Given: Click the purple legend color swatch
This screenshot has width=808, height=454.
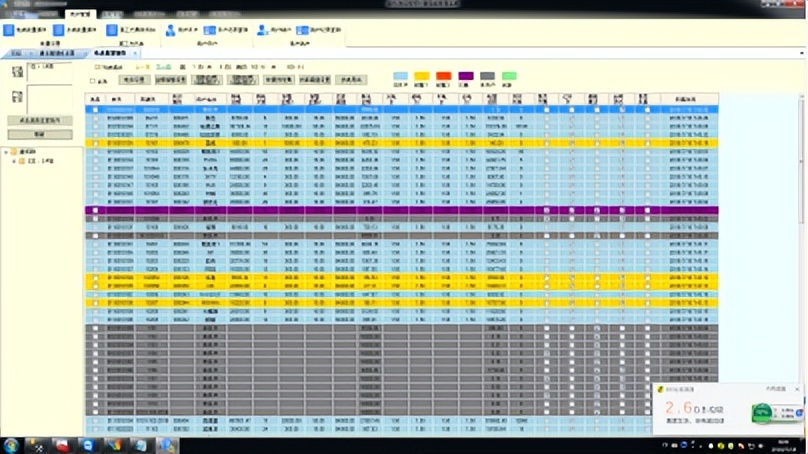Looking at the screenshot, I should pyautogui.click(x=466, y=76).
